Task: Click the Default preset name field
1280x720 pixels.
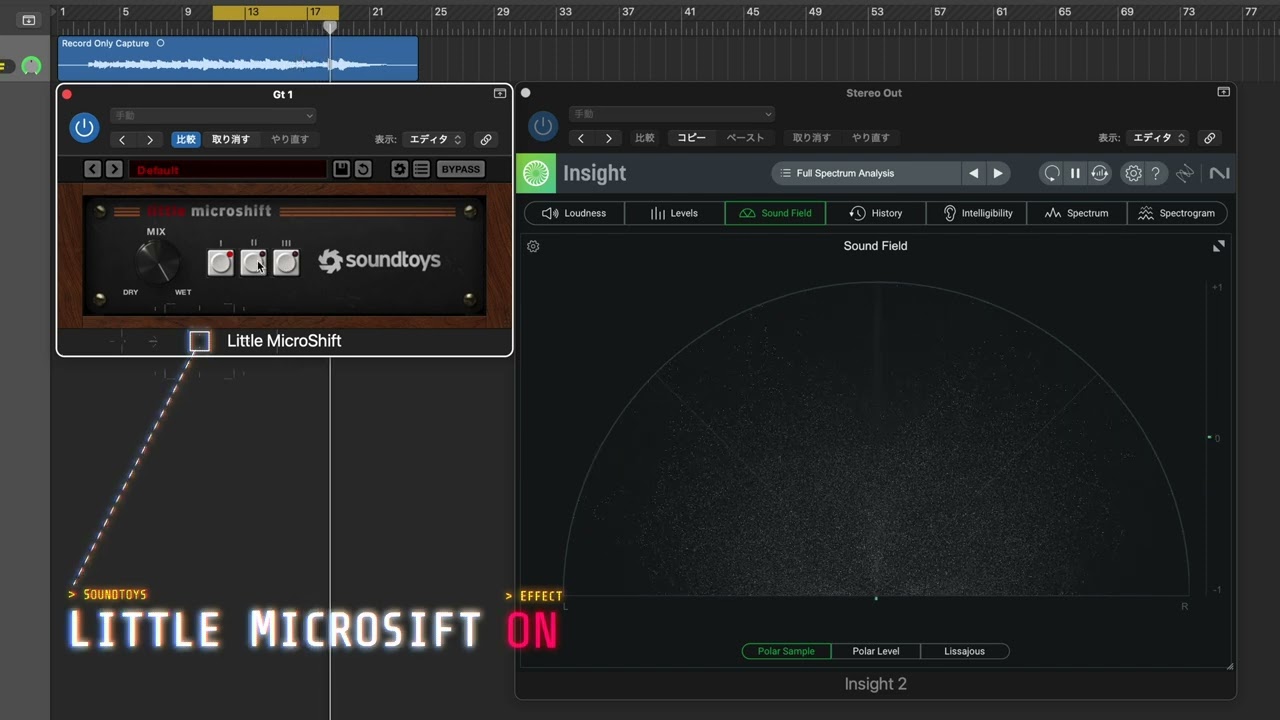Action: pyautogui.click(x=228, y=170)
